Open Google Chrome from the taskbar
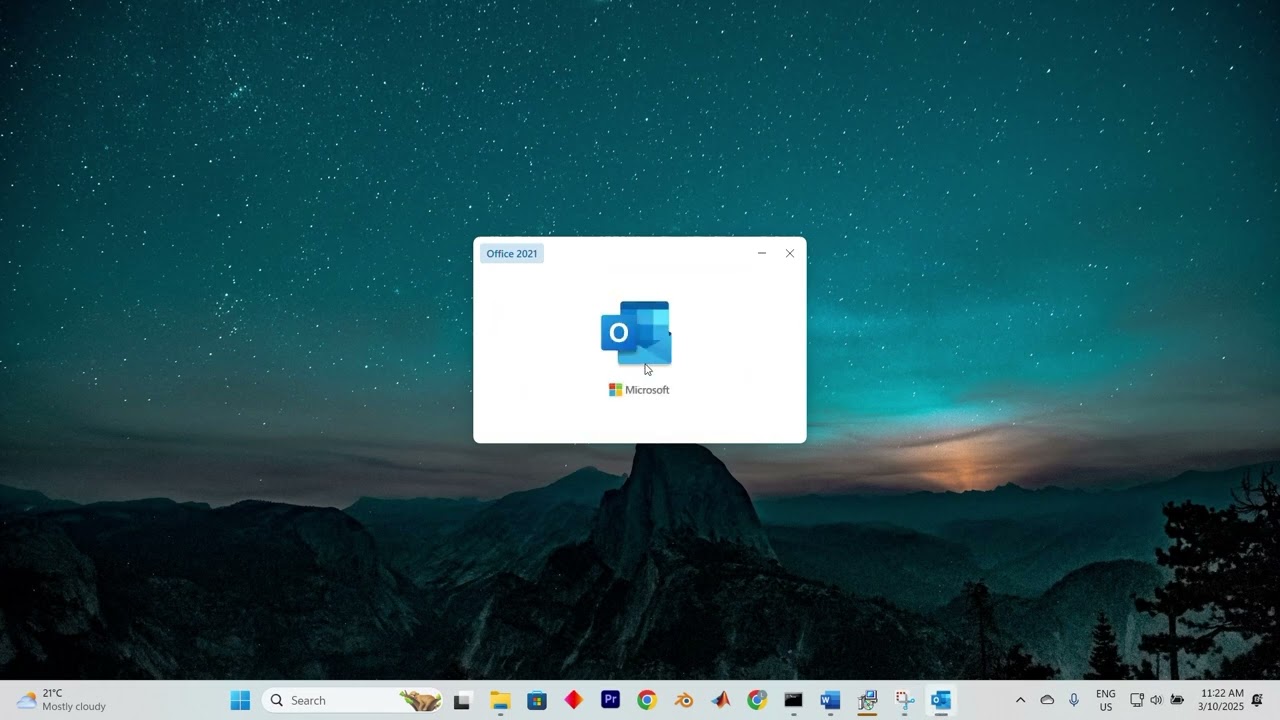The image size is (1280, 720). pyautogui.click(x=647, y=700)
